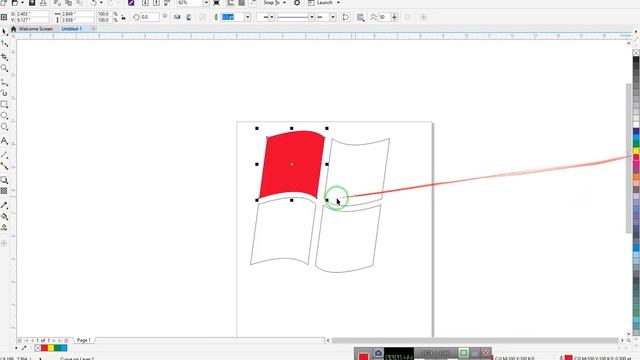
Task: Click red swatch in the right color palette
Action: (636, 157)
